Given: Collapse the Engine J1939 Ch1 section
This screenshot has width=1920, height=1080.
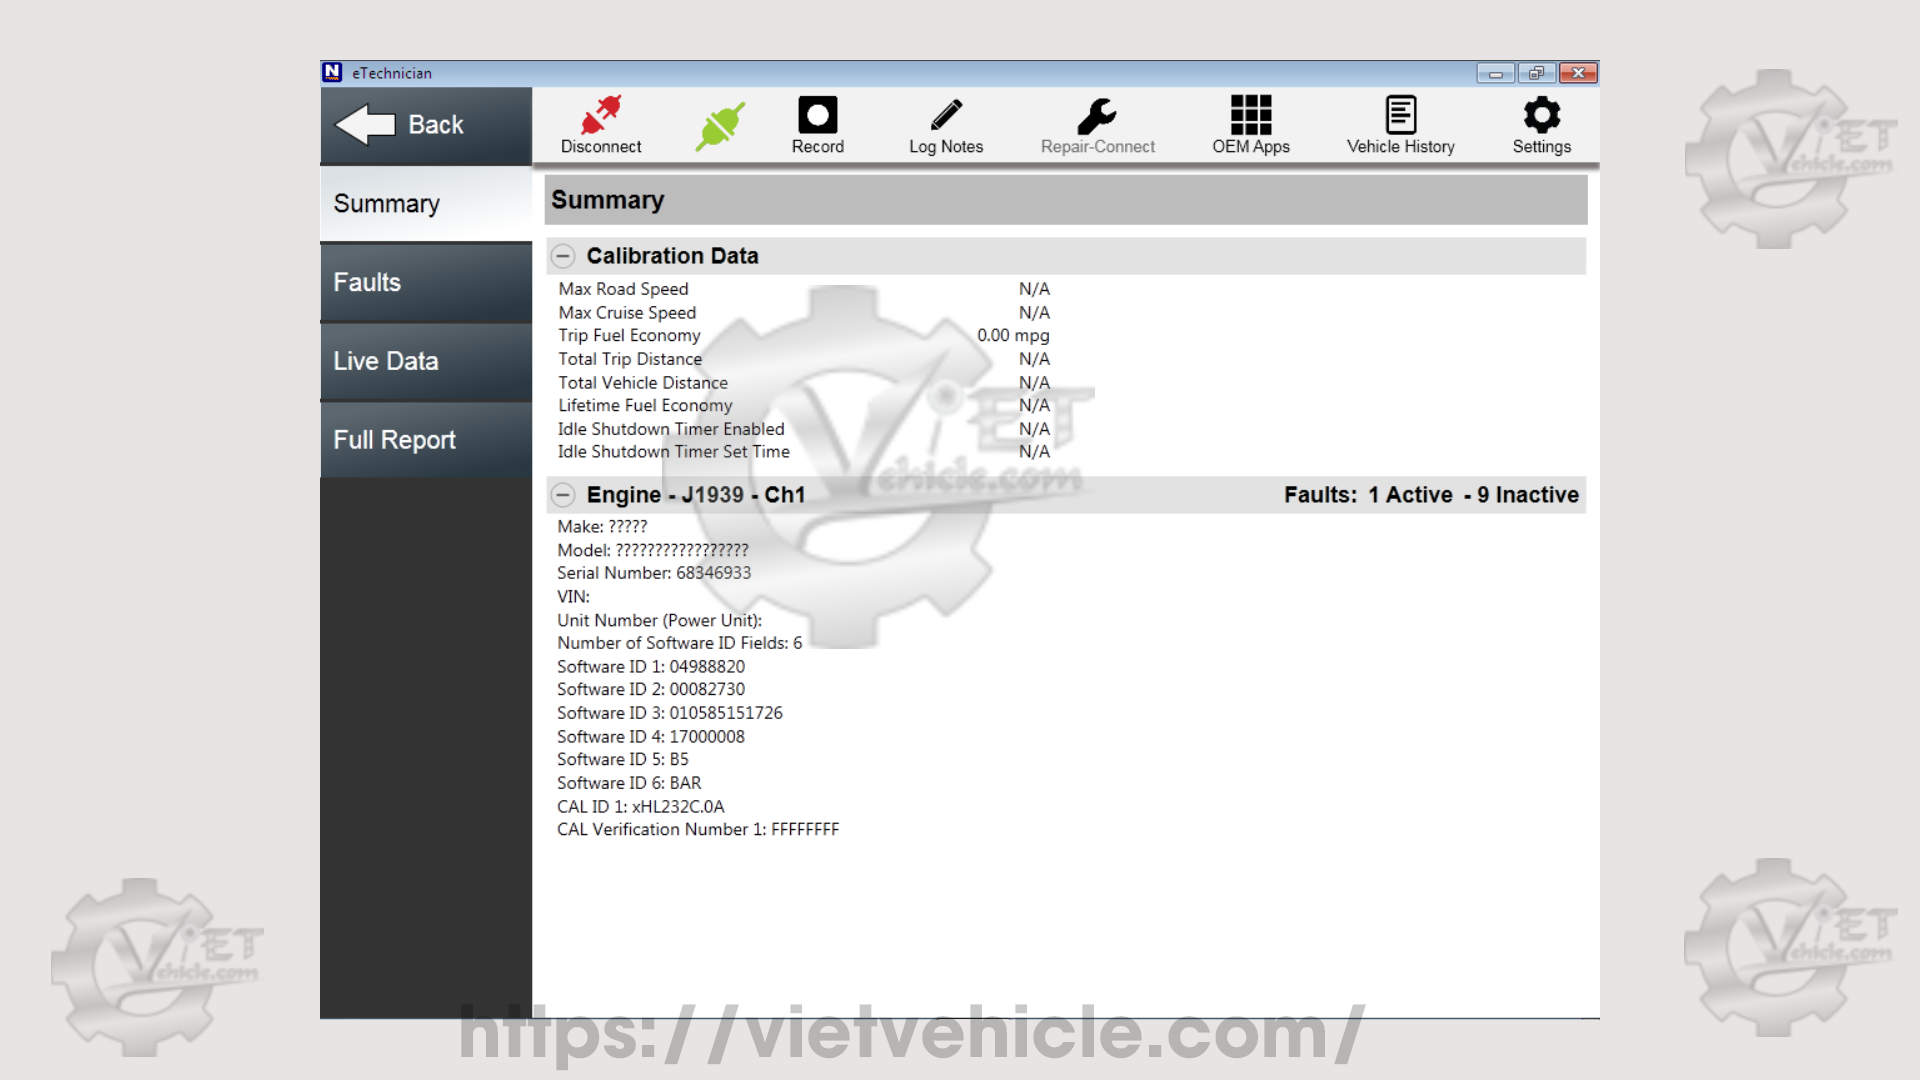Looking at the screenshot, I should (x=563, y=495).
